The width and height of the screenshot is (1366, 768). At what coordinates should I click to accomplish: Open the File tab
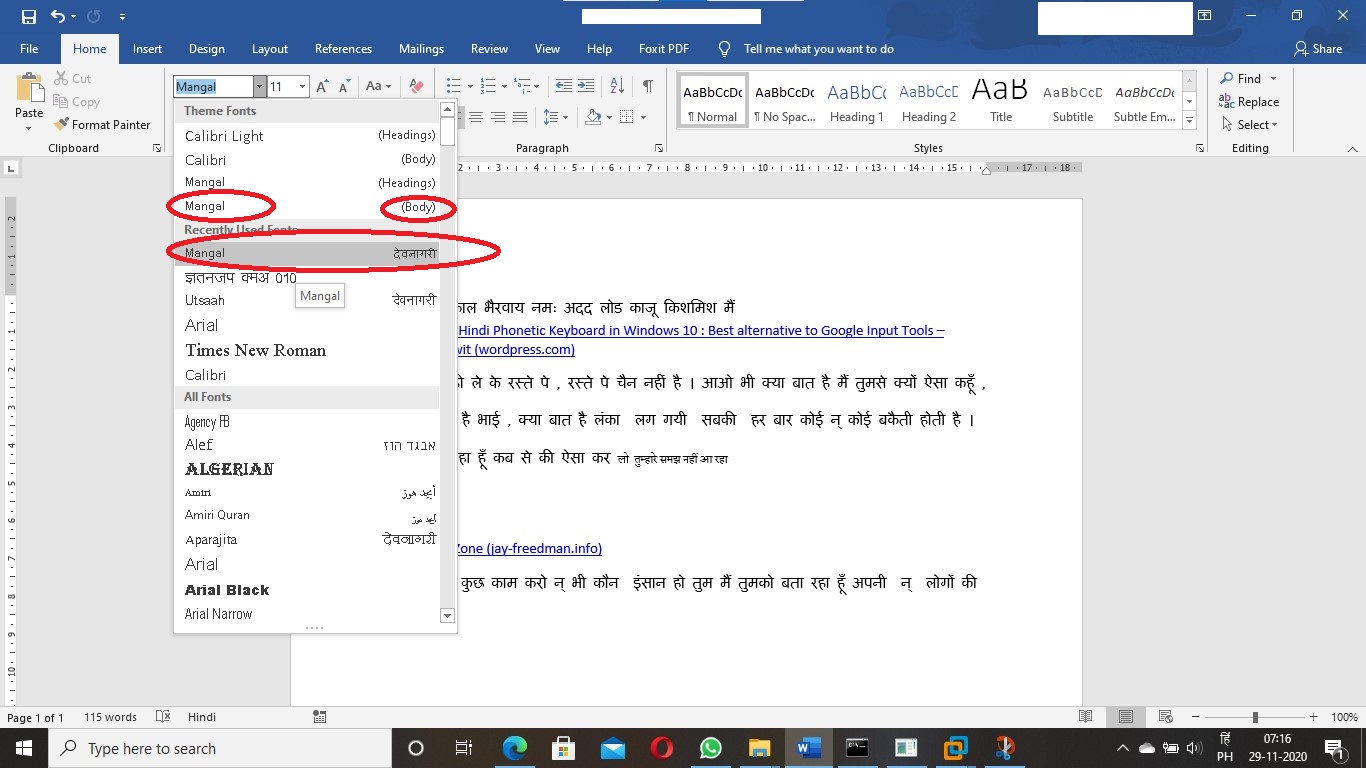click(x=29, y=48)
